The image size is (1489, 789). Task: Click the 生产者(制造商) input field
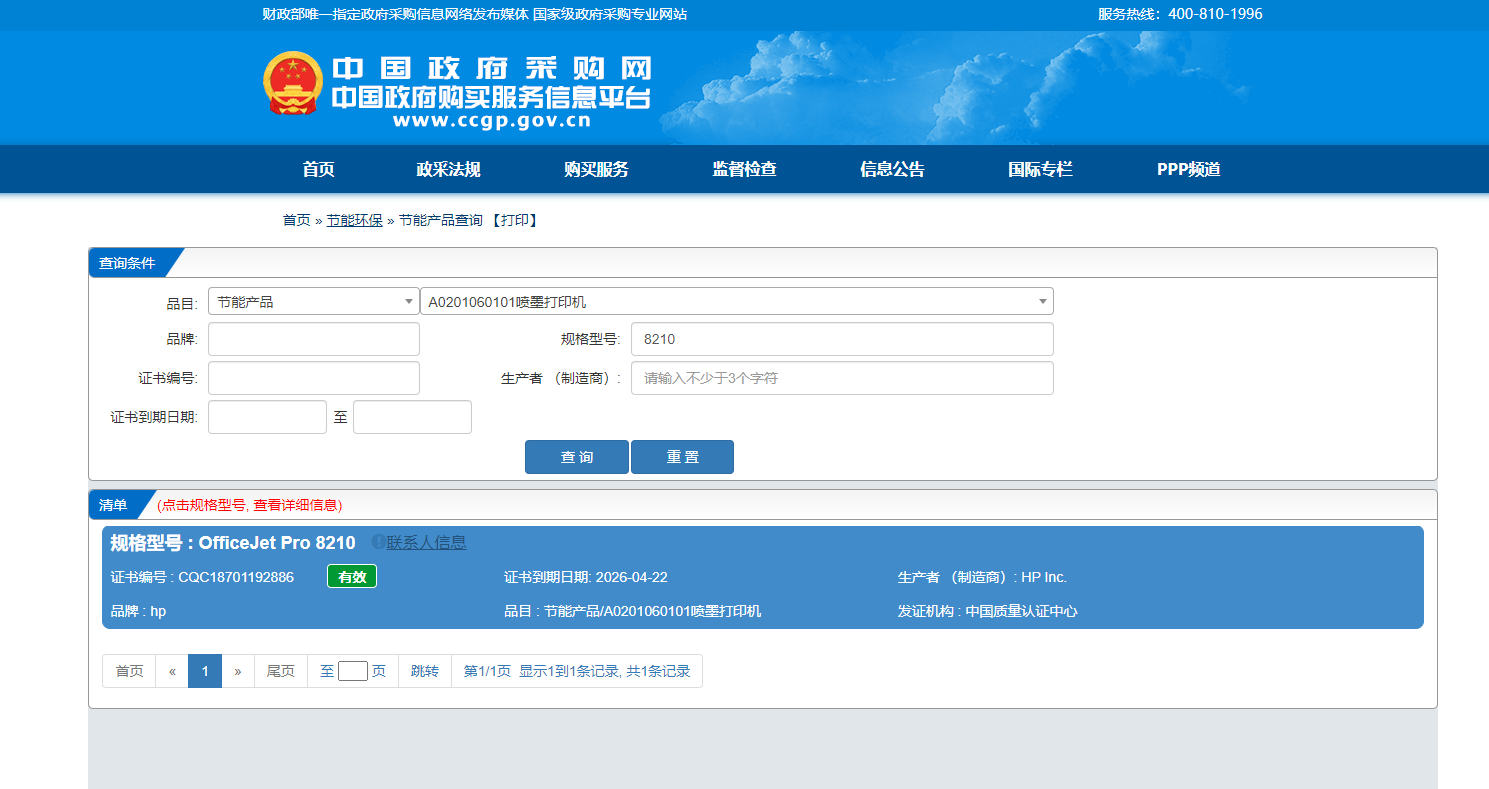pos(842,378)
